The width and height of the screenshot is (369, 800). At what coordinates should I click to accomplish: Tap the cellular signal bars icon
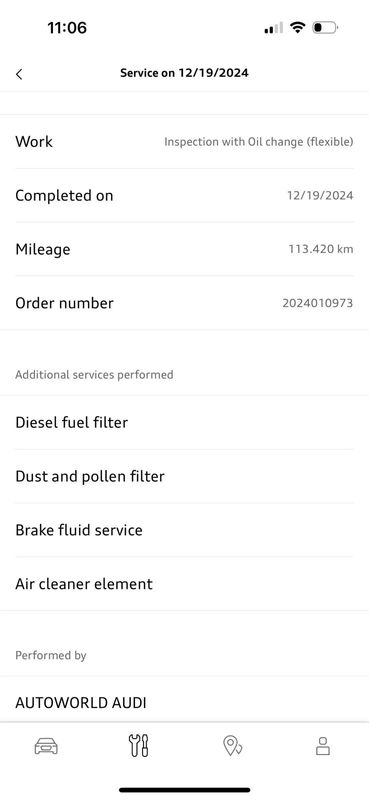click(x=274, y=28)
